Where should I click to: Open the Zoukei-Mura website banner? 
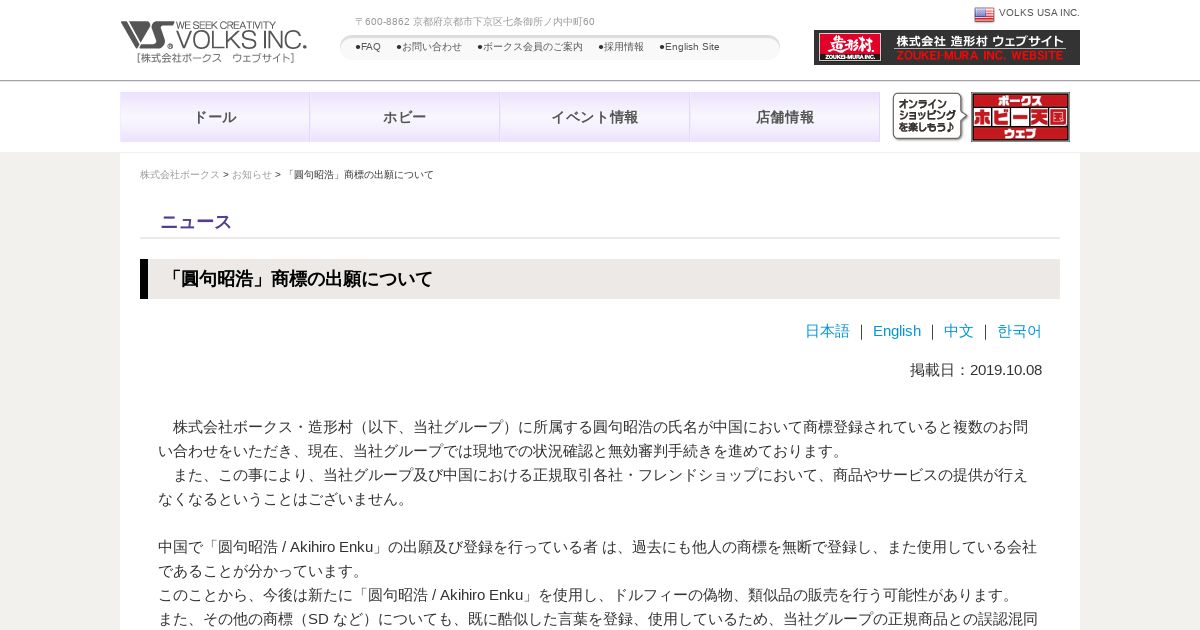pyautogui.click(x=947, y=47)
